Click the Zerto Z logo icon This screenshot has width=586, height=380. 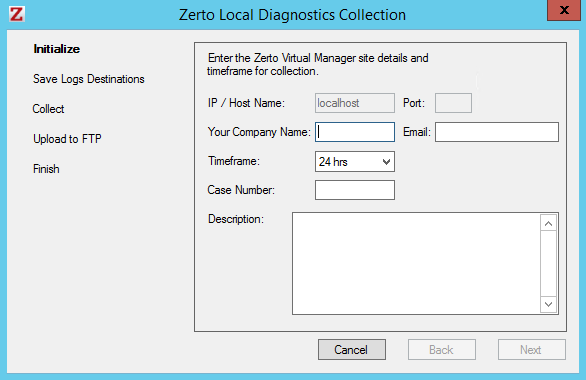(x=17, y=15)
